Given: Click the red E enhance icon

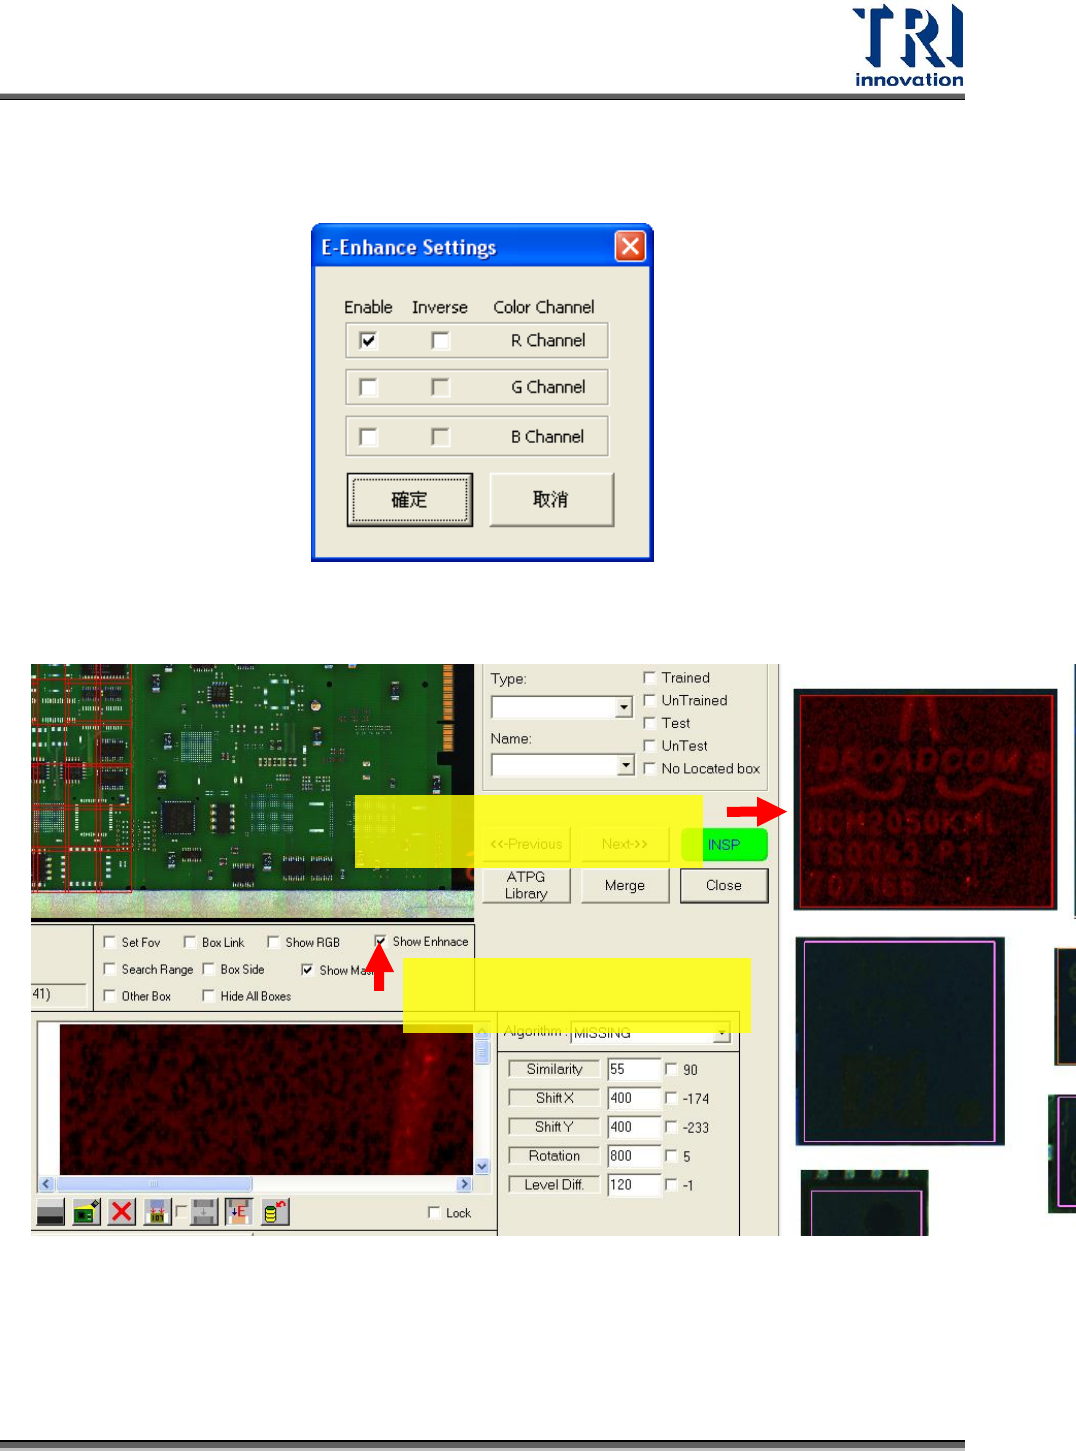Looking at the screenshot, I should click(238, 1213).
